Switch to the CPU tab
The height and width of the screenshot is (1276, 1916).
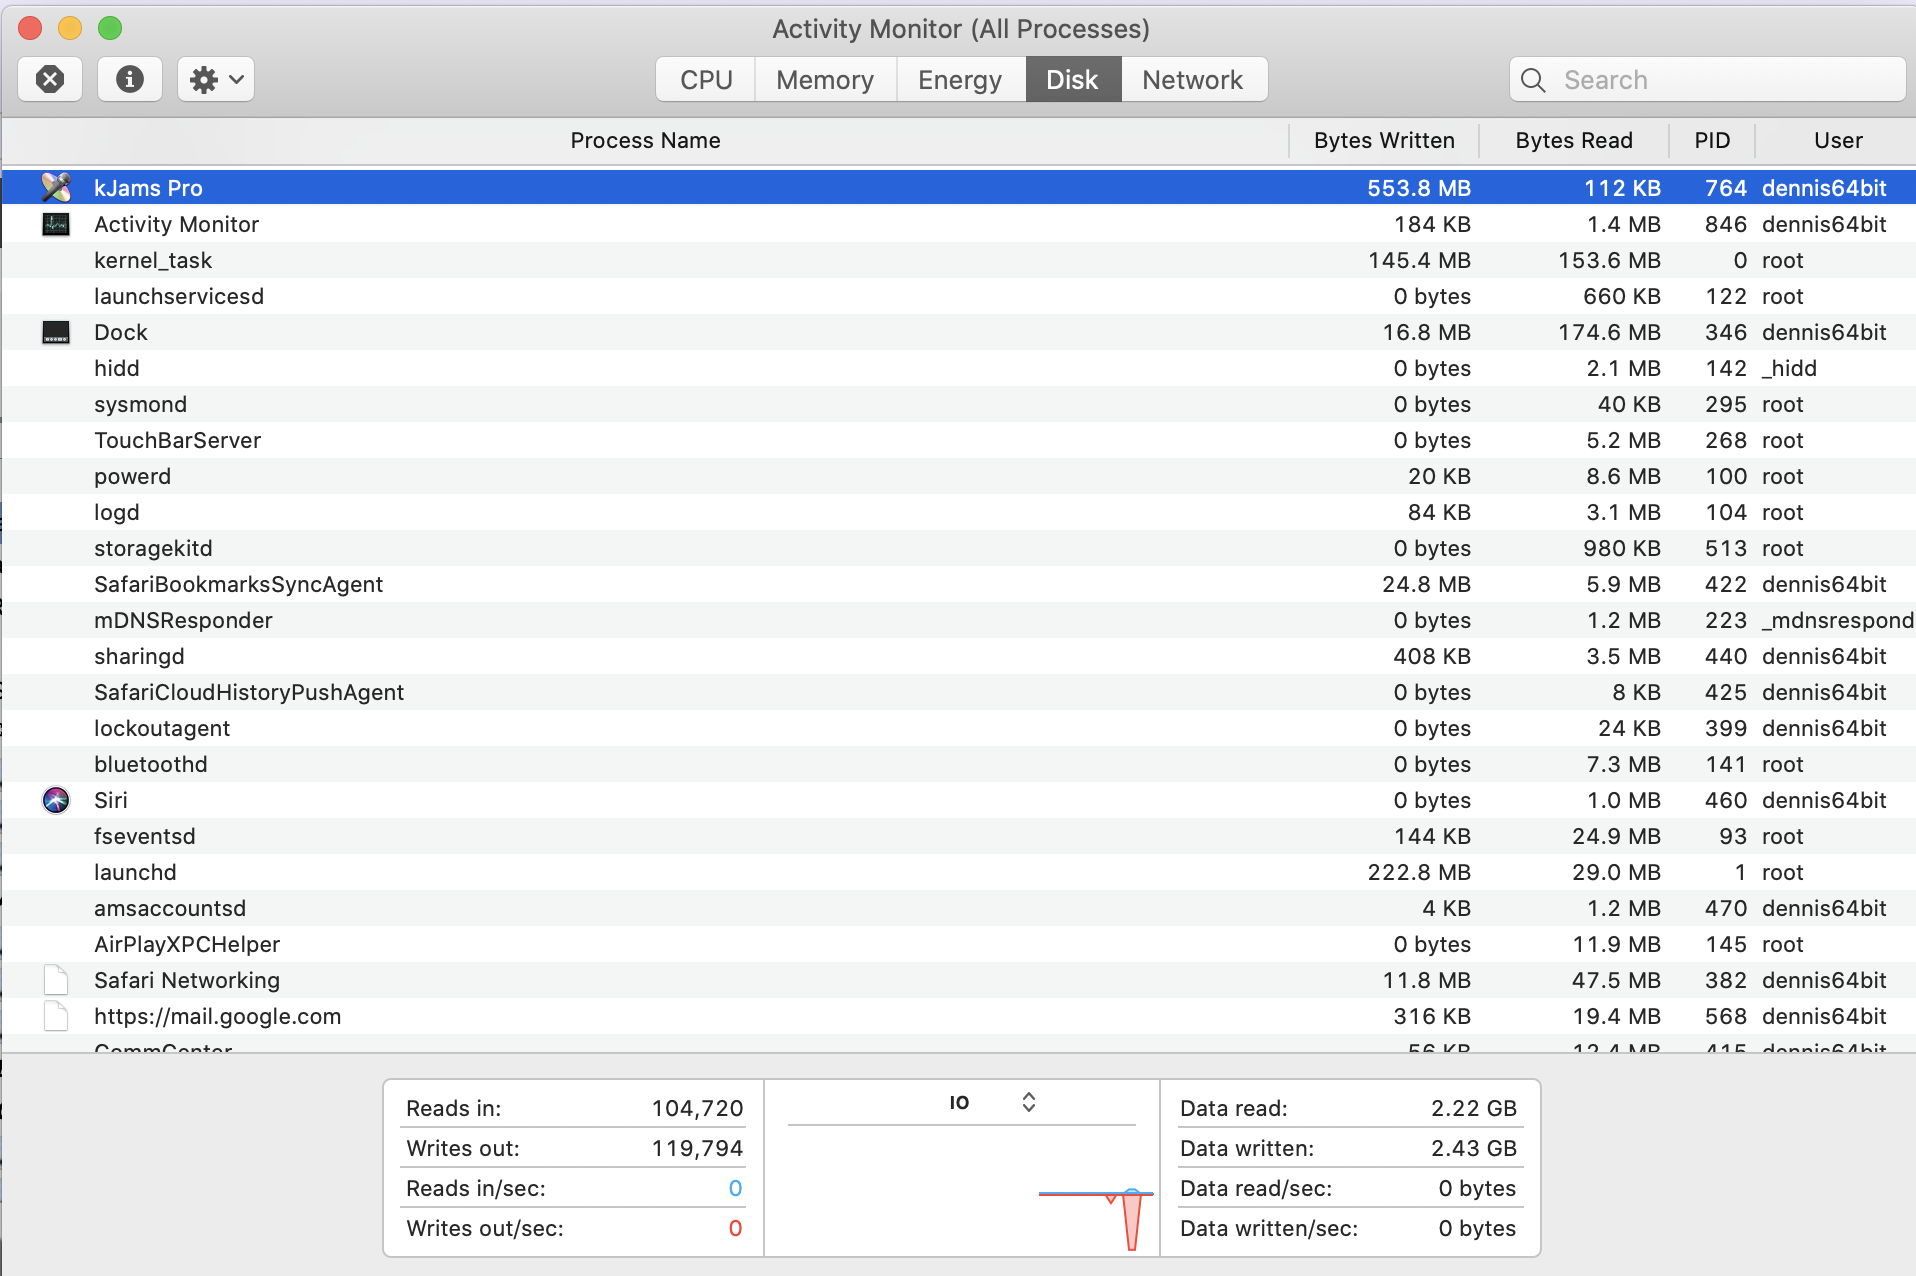tap(706, 80)
